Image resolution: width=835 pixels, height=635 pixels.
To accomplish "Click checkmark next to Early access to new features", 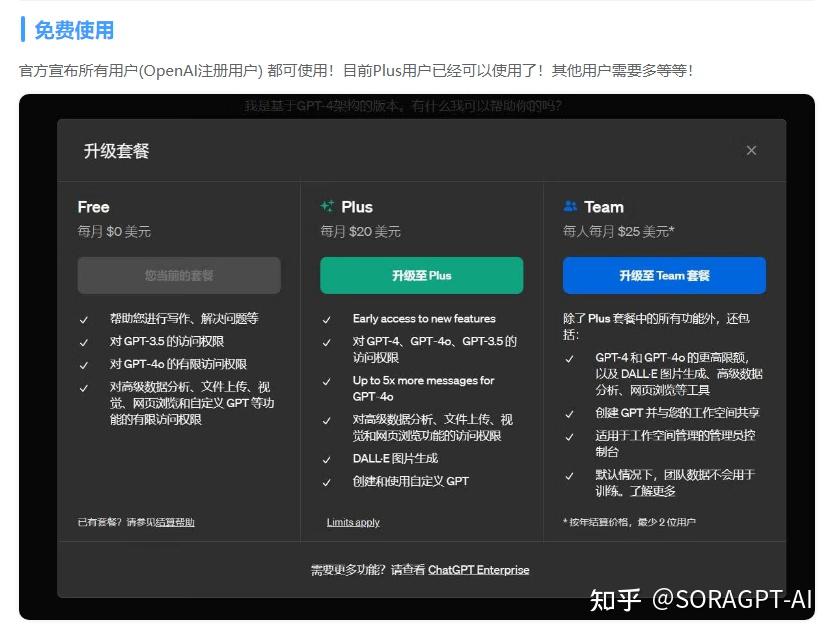I will click(x=327, y=318).
